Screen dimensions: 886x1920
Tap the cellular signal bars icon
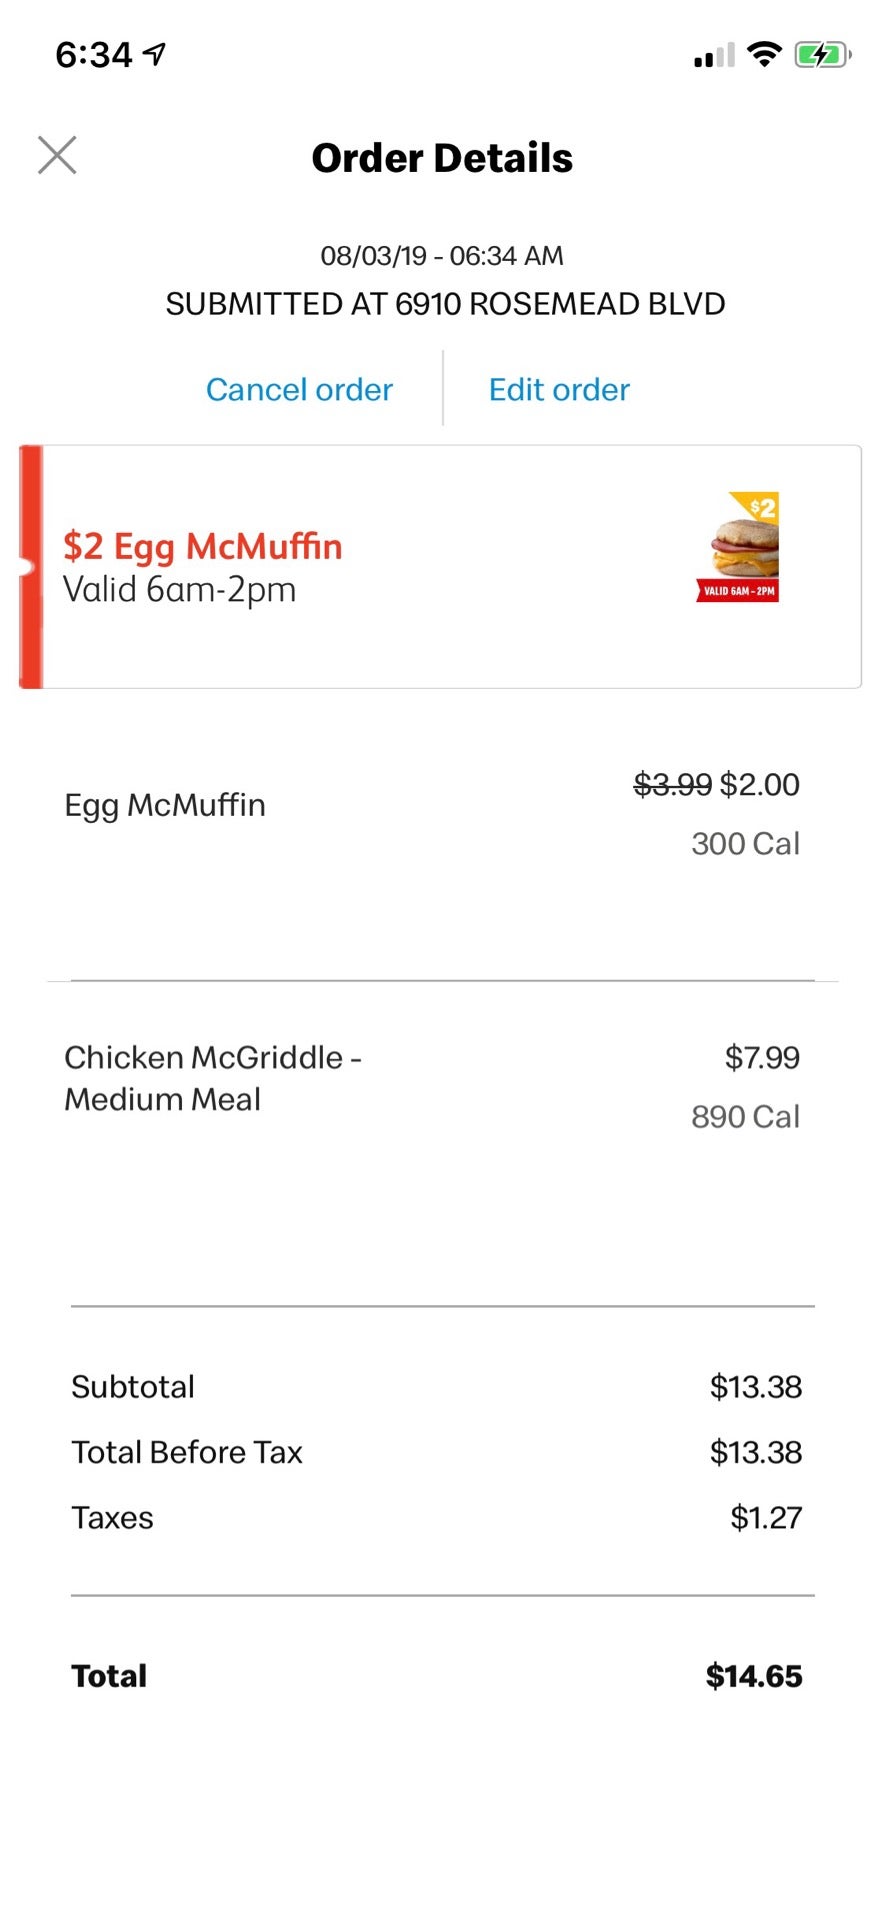[714, 56]
